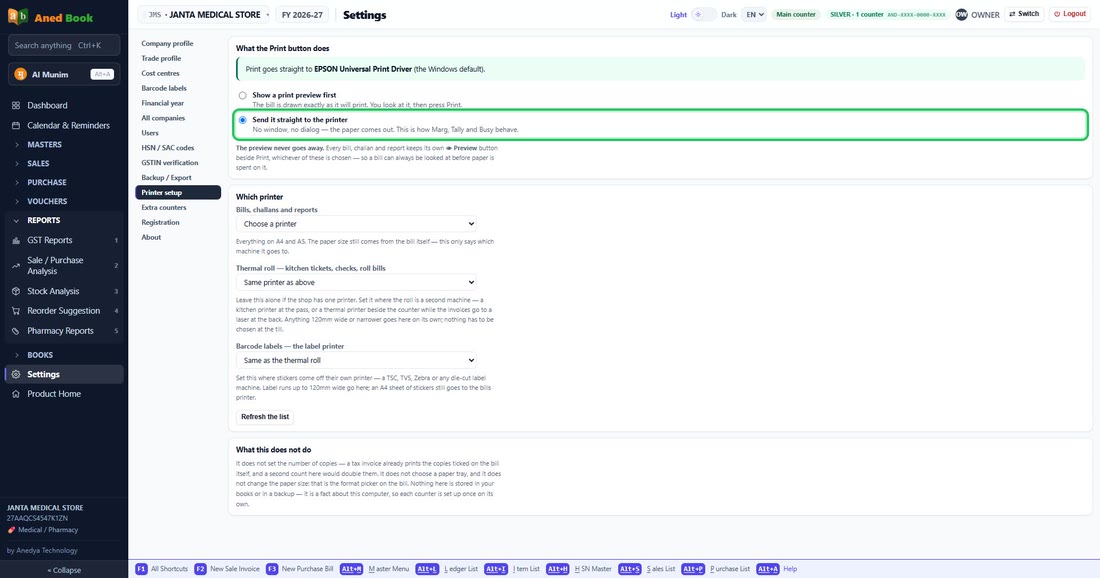Click the Sale / Purchase Analysis trend icon
Image resolution: width=1100 pixels, height=578 pixels.
click(x=16, y=265)
